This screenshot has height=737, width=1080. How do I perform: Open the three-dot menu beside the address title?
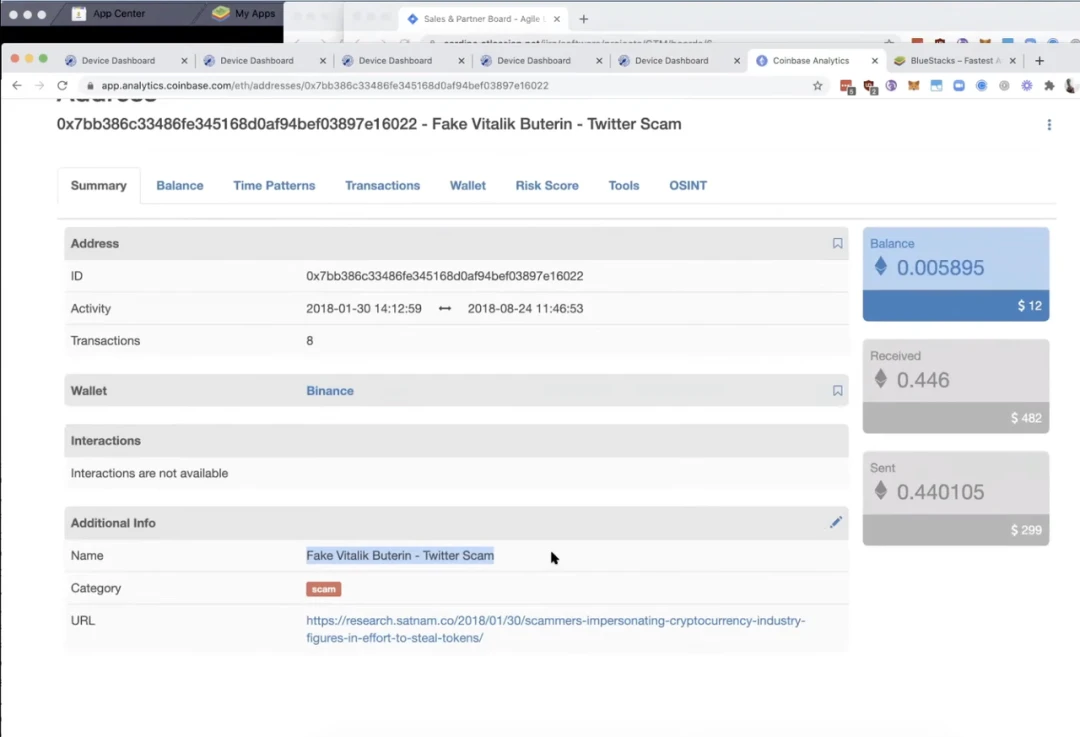click(x=1049, y=125)
